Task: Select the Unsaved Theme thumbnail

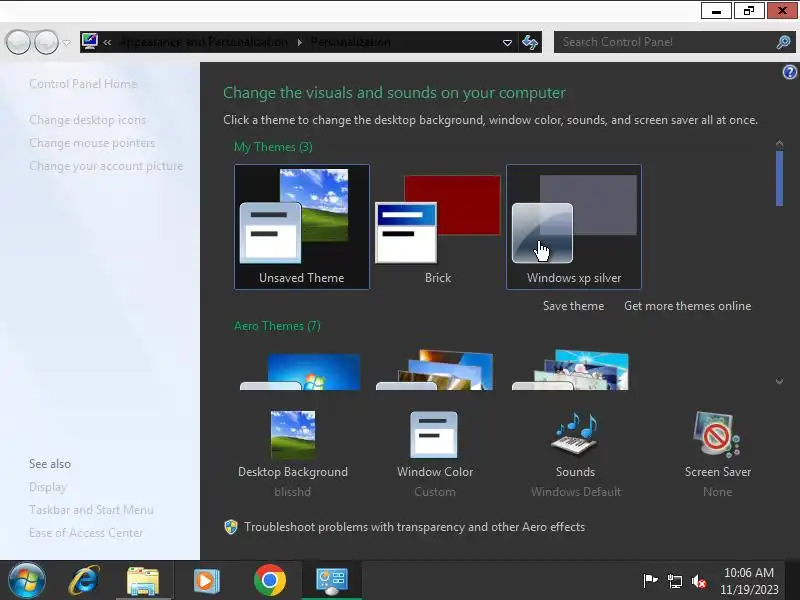Action: pos(302,227)
